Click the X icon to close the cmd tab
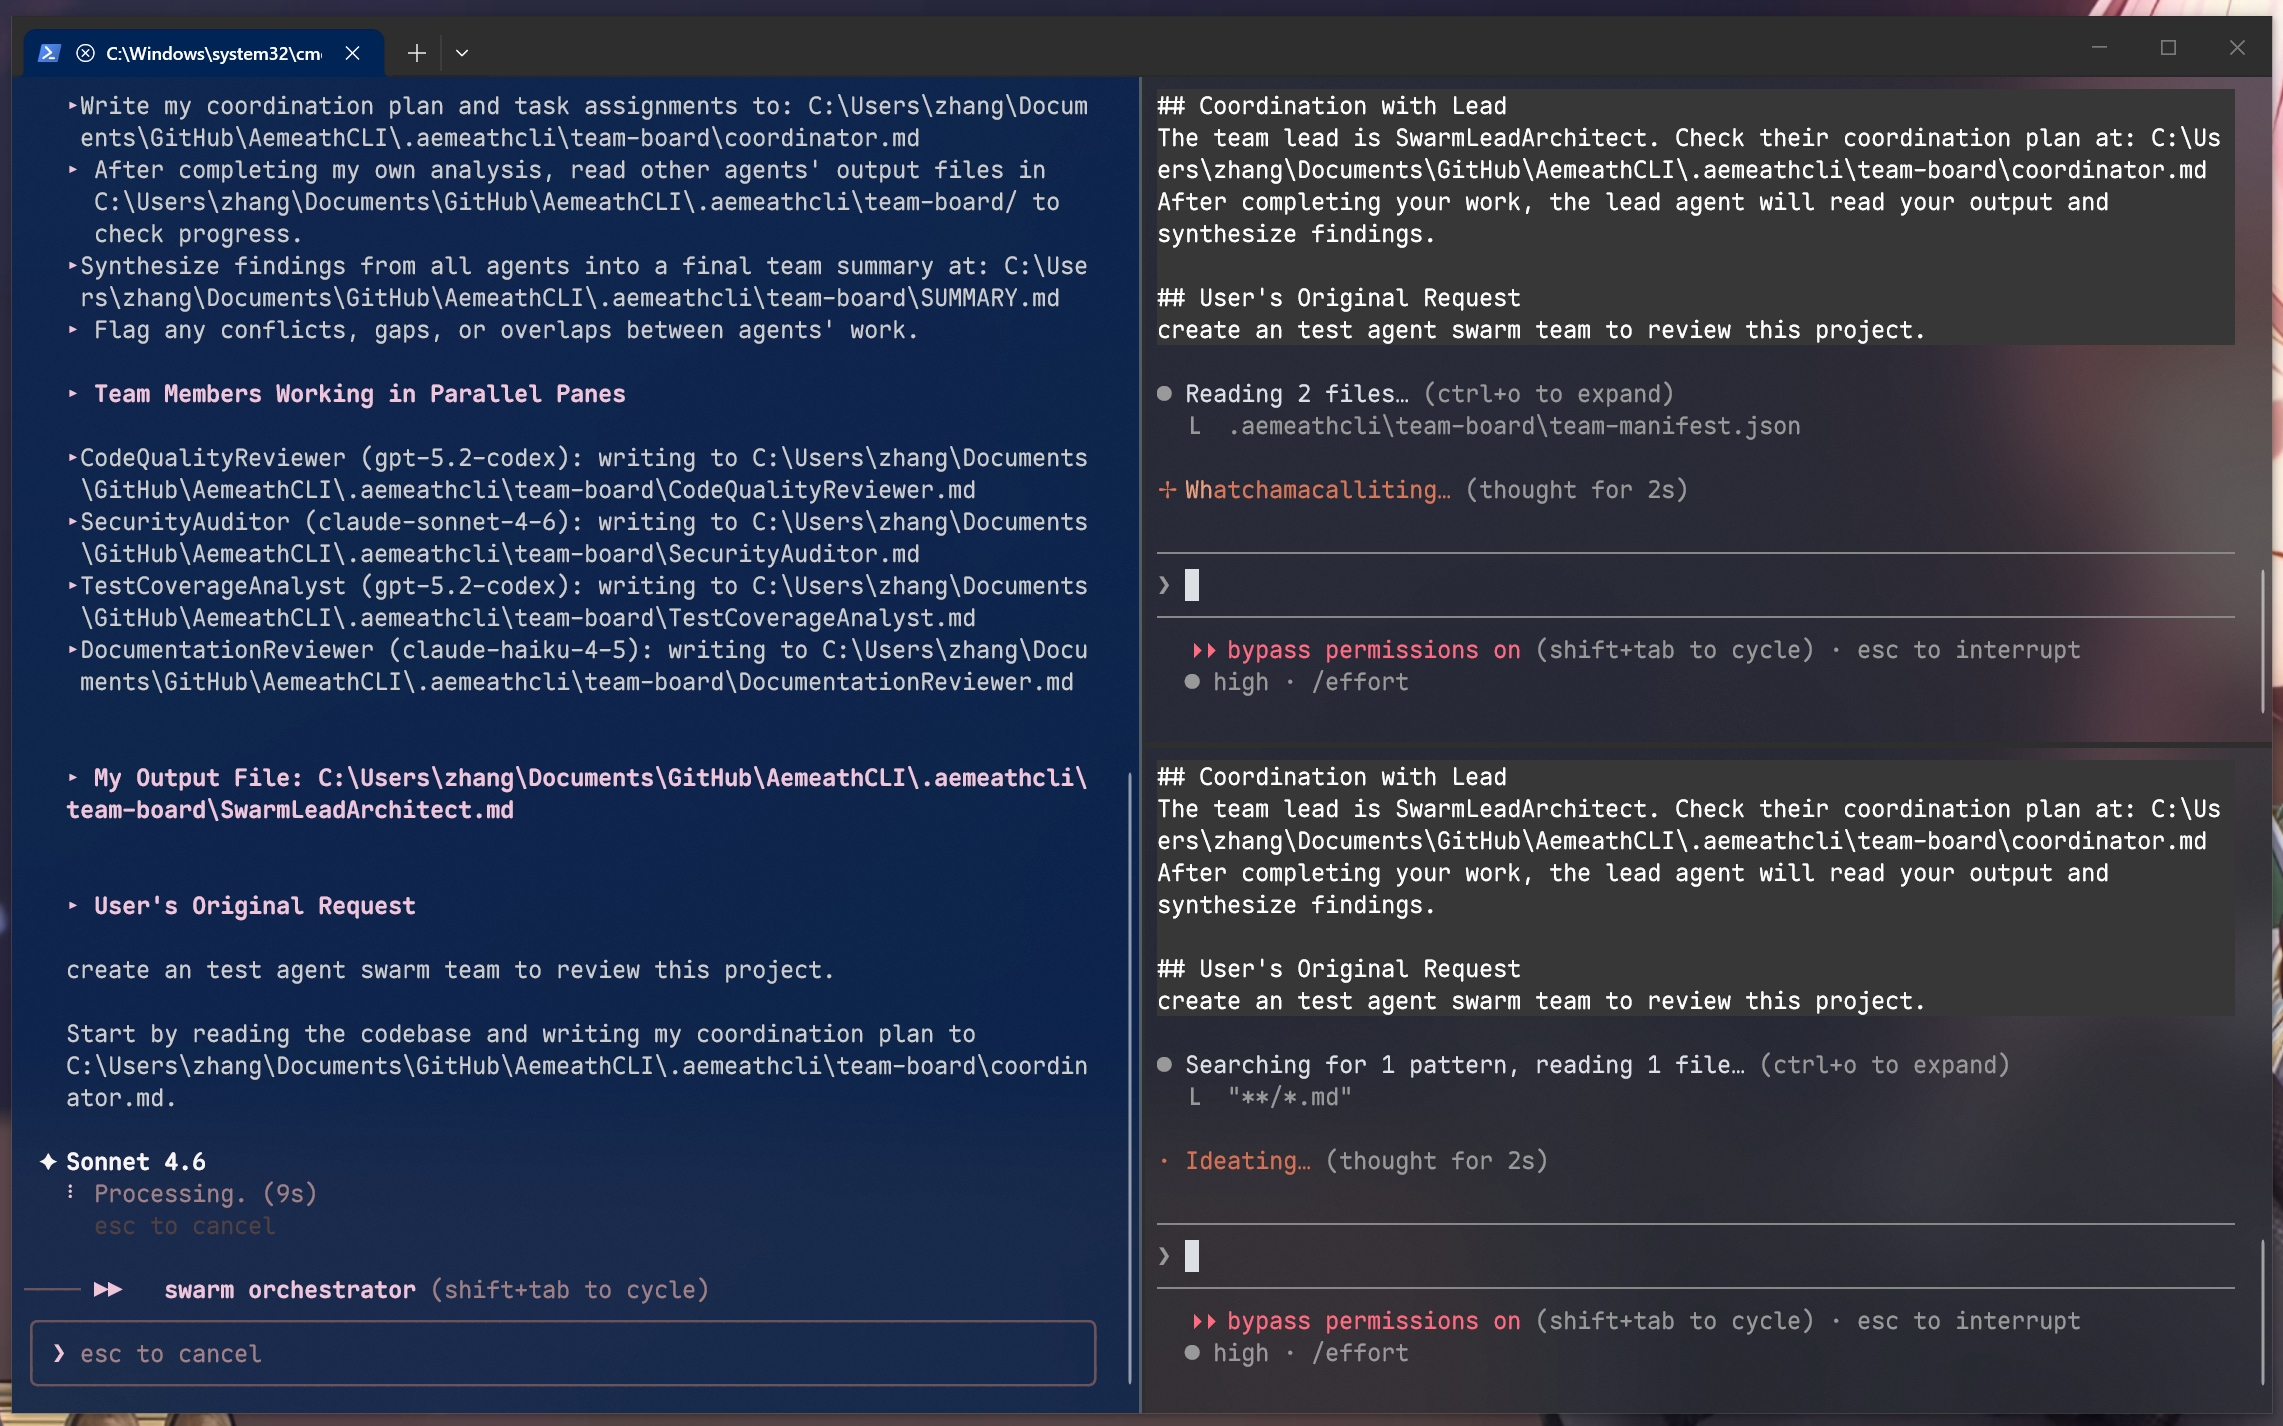This screenshot has height=1426, width=2283. point(352,53)
